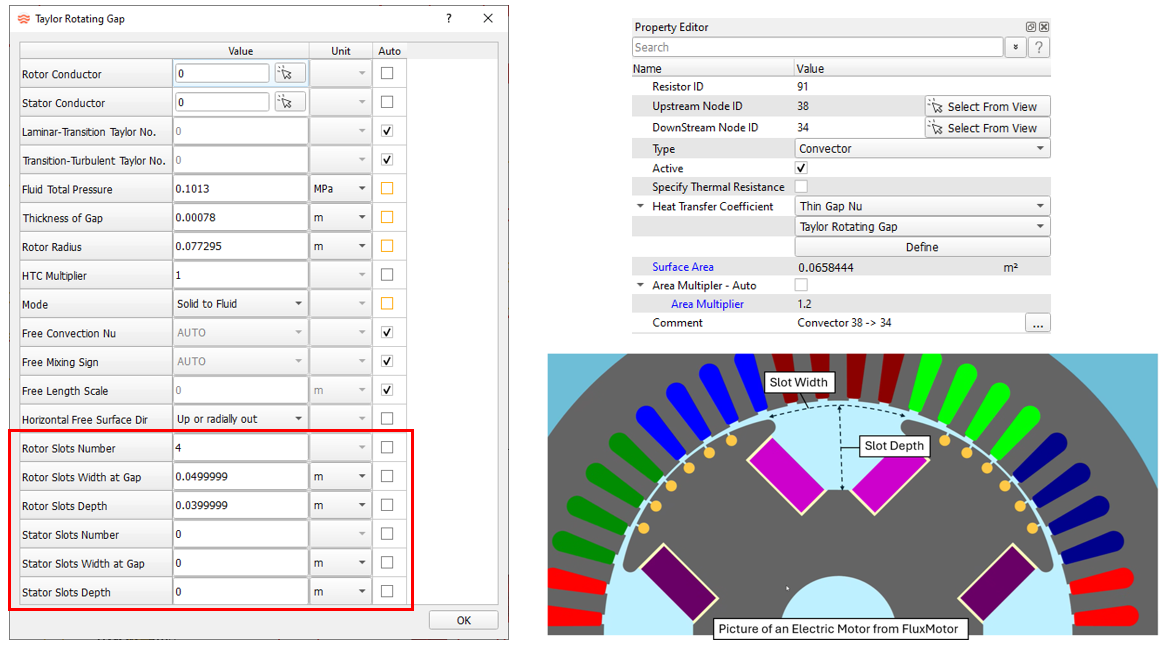Close the Property Editor panel with X icon

coord(1044,27)
